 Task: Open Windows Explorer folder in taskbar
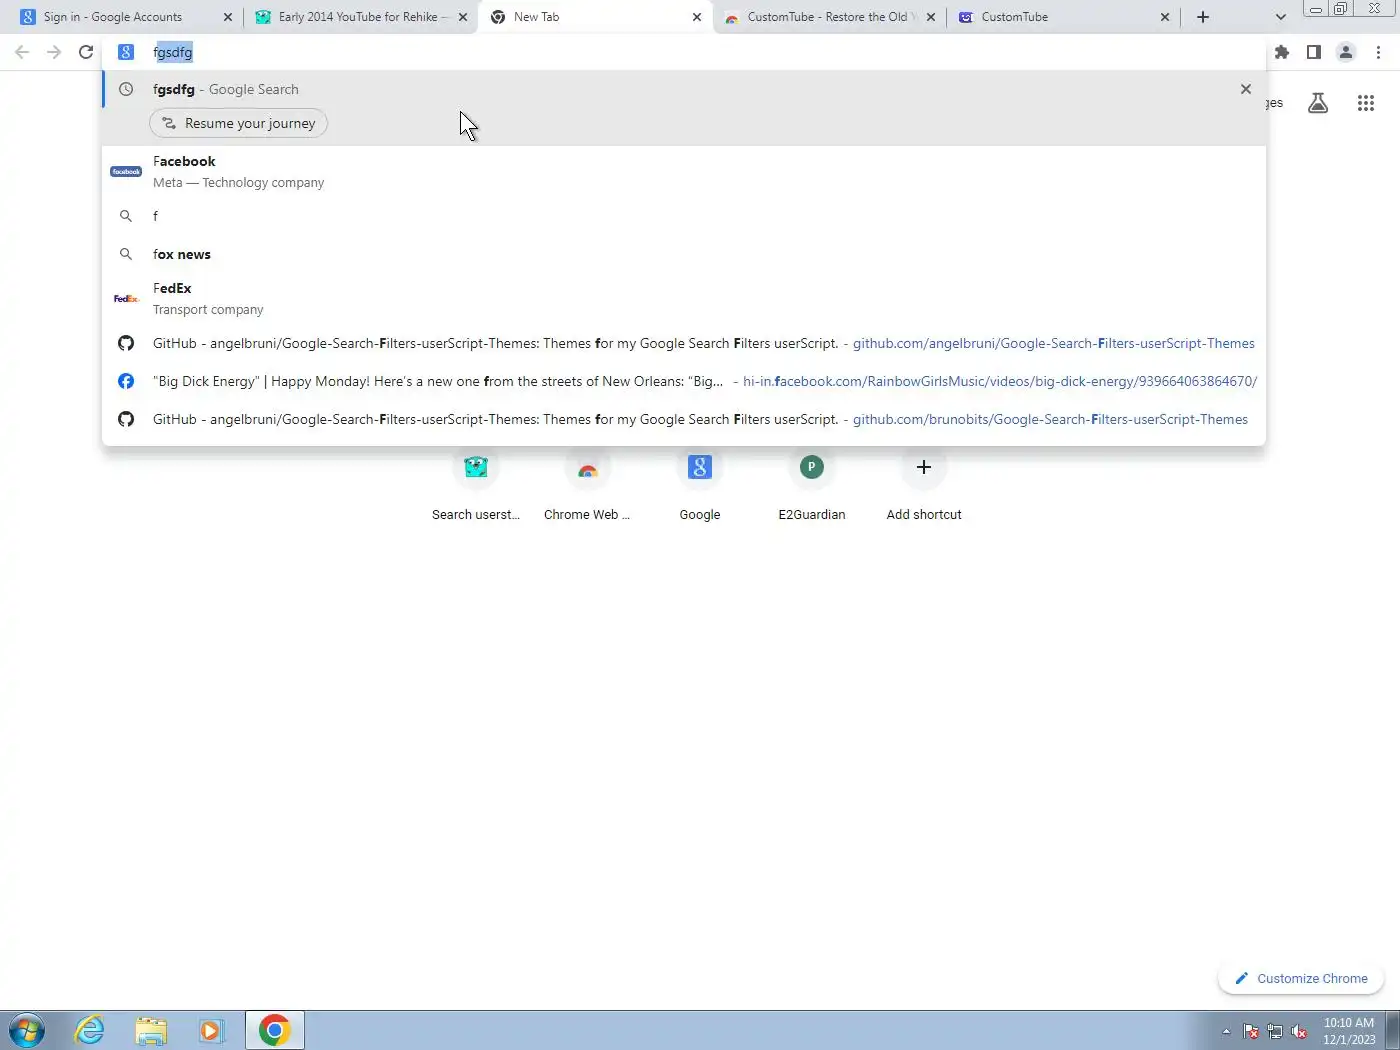(x=151, y=1030)
